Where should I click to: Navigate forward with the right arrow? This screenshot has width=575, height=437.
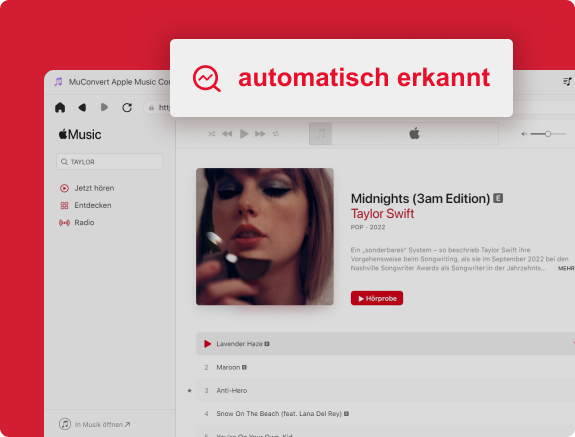pyautogui.click(x=105, y=107)
